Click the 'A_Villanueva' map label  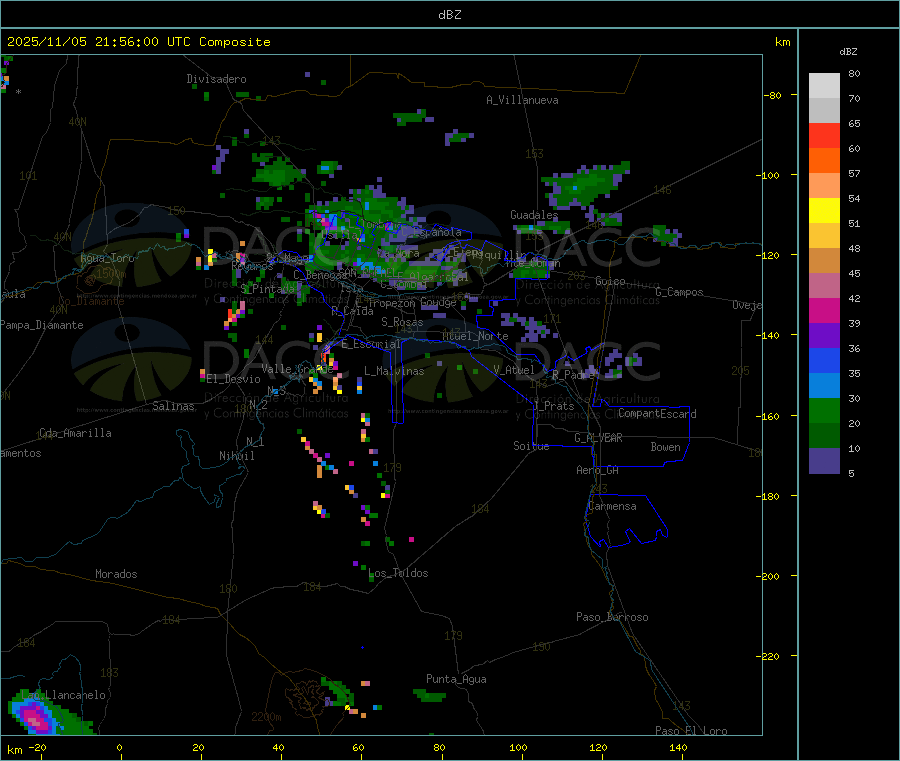[x=522, y=100]
